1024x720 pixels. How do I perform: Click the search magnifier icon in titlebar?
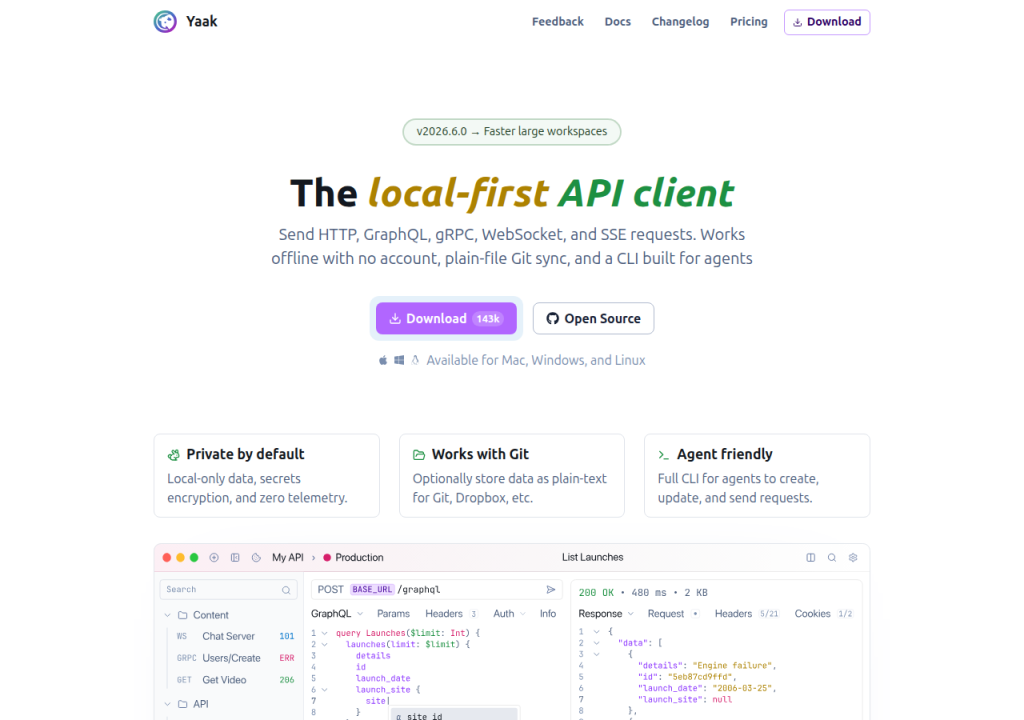click(x=831, y=557)
